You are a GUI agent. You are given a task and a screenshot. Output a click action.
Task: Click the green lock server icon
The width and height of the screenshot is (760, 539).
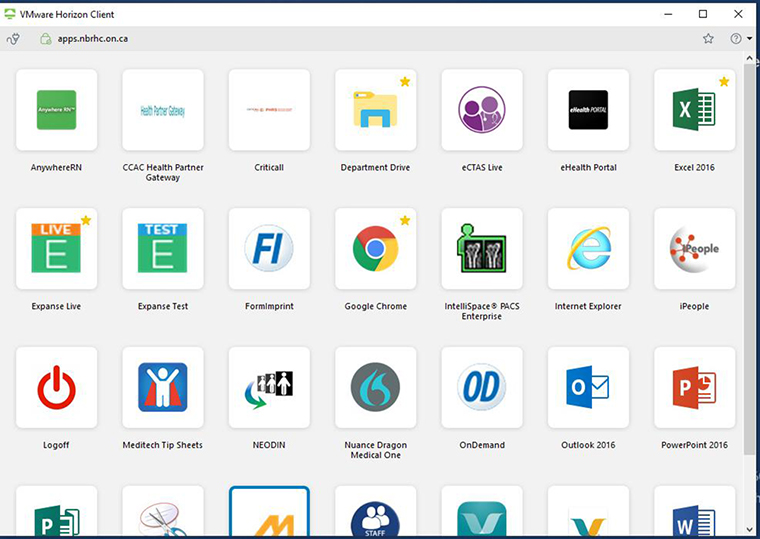(46, 39)
